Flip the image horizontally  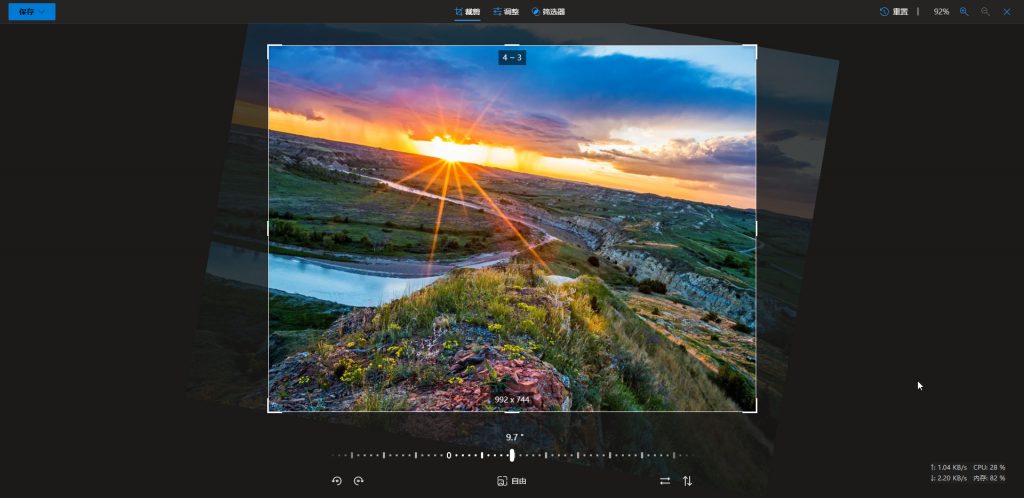665,481
